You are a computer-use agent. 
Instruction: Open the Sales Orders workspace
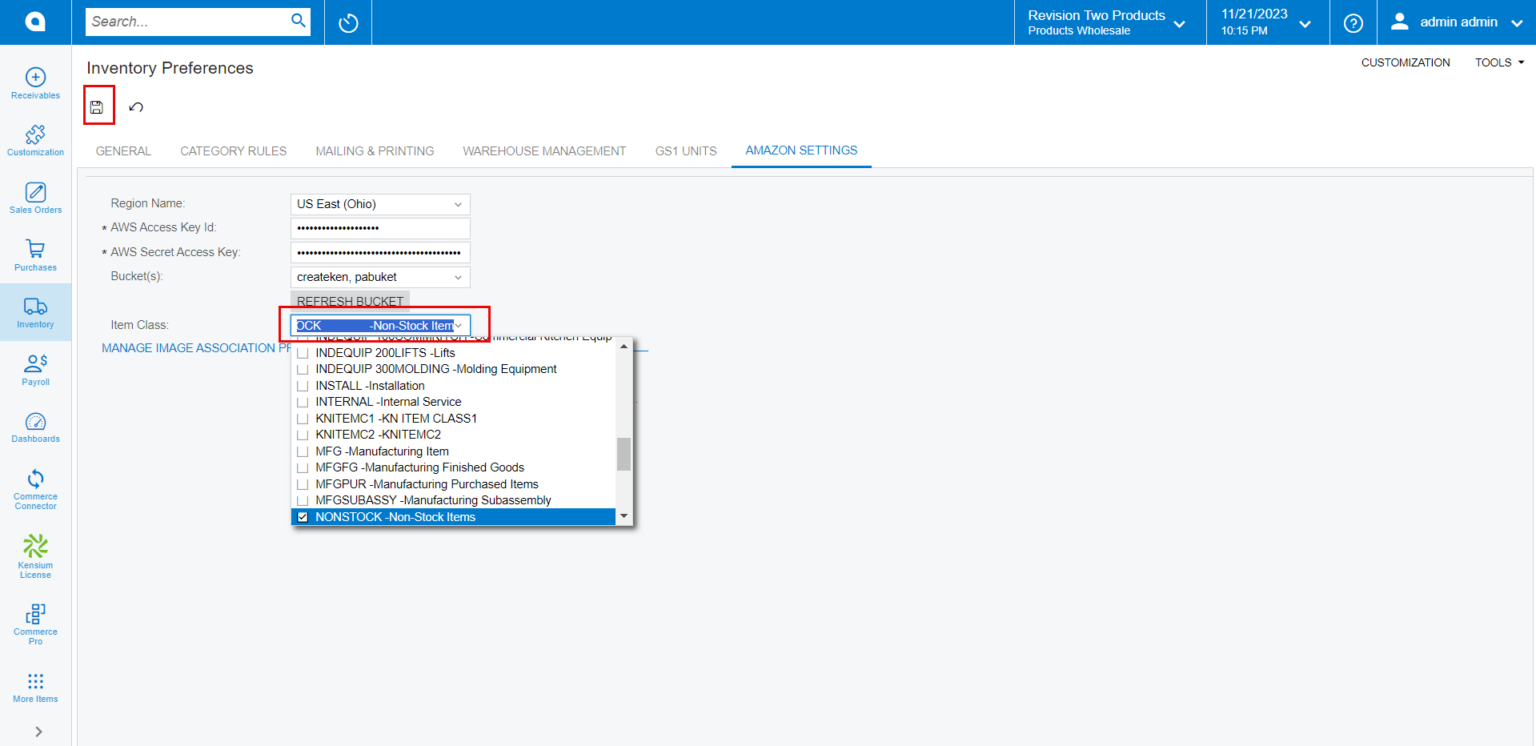[35, 198]
